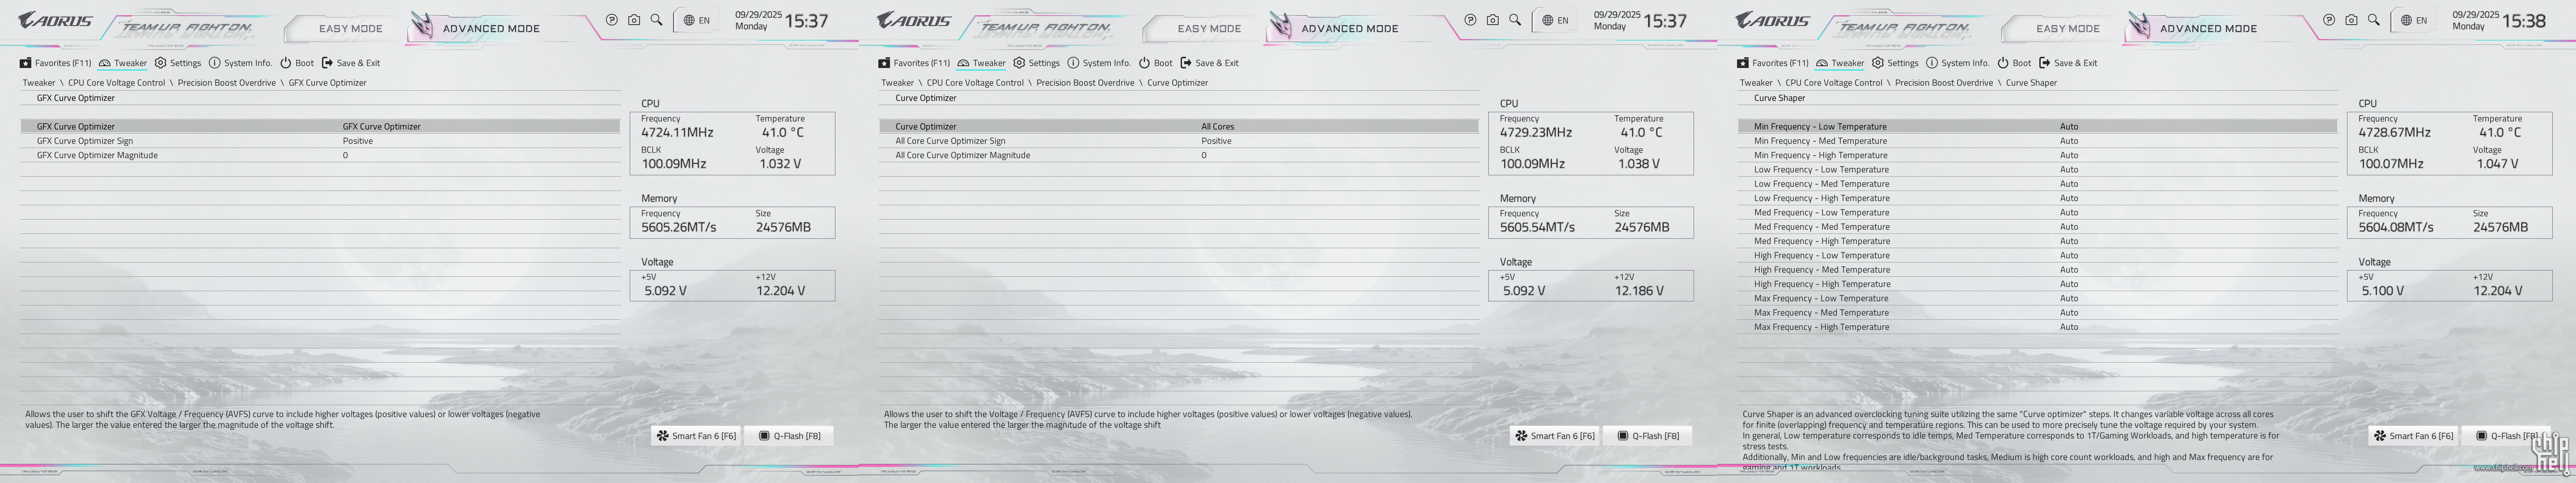Open the GFX Curve Optimizer Sign Positive option

coord(358,141)
